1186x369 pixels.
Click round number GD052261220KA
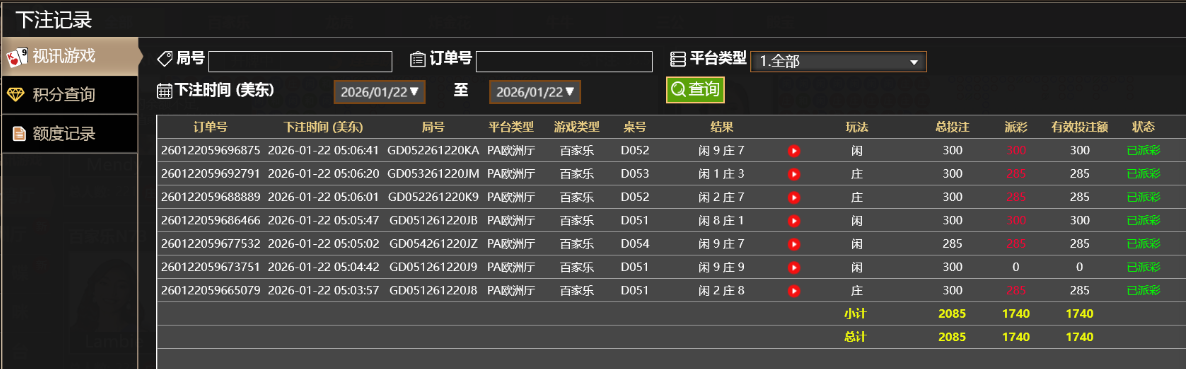433,150
